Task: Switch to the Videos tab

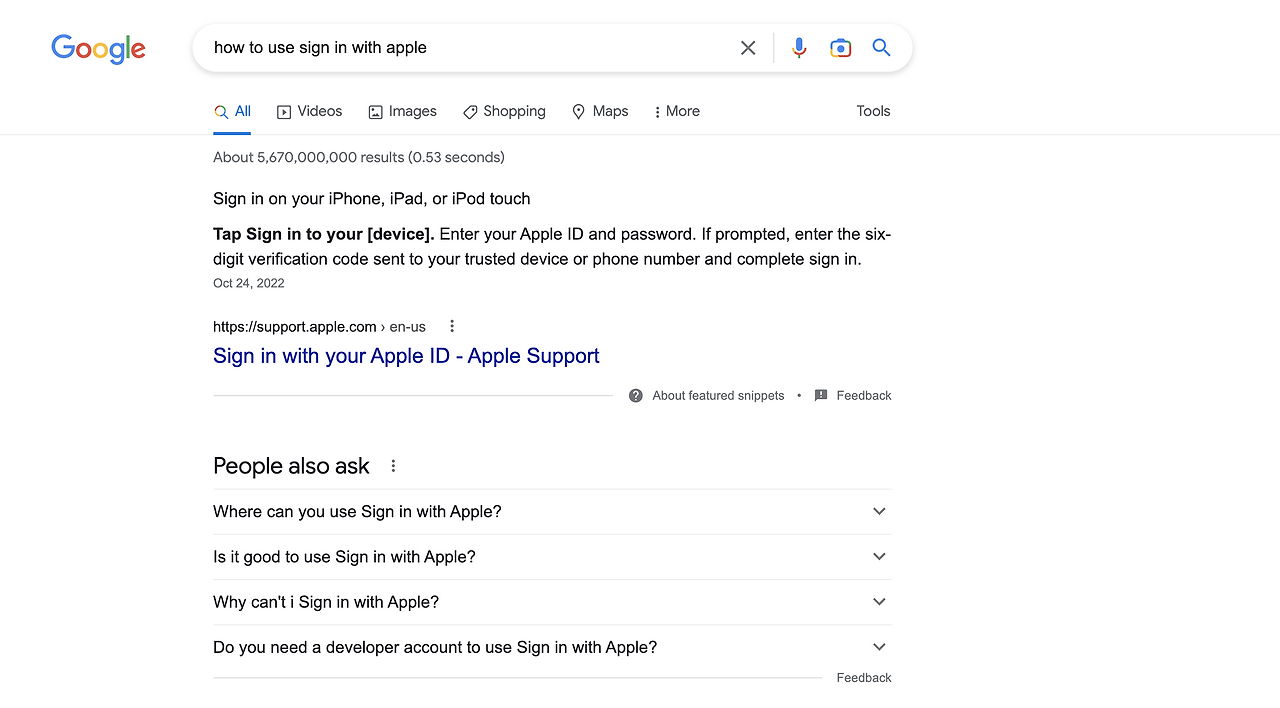Action: (310, 111)
